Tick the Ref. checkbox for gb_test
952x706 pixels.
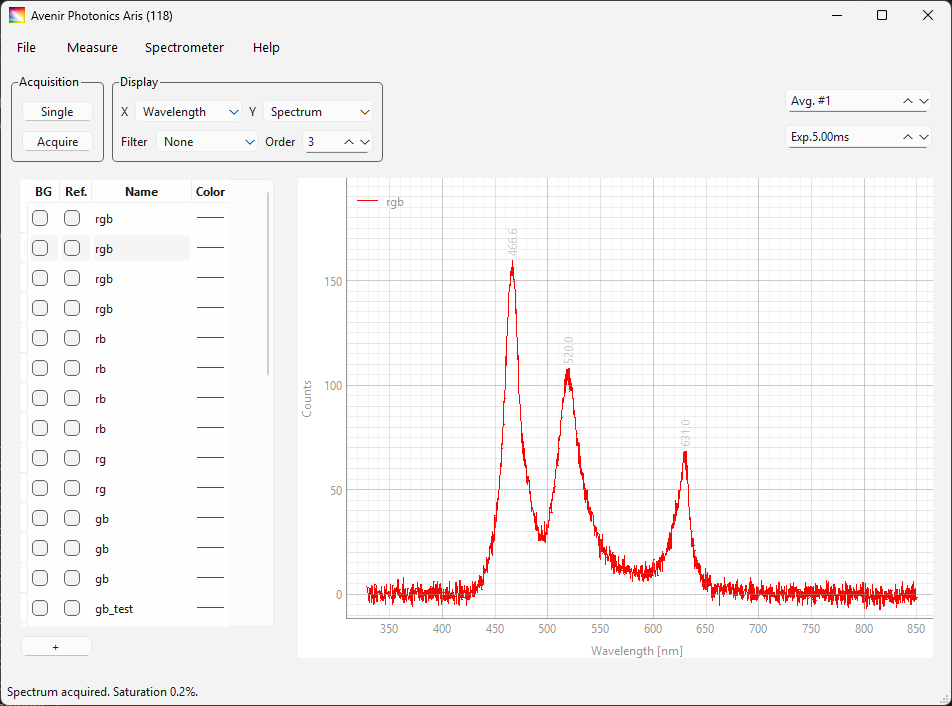72,608
